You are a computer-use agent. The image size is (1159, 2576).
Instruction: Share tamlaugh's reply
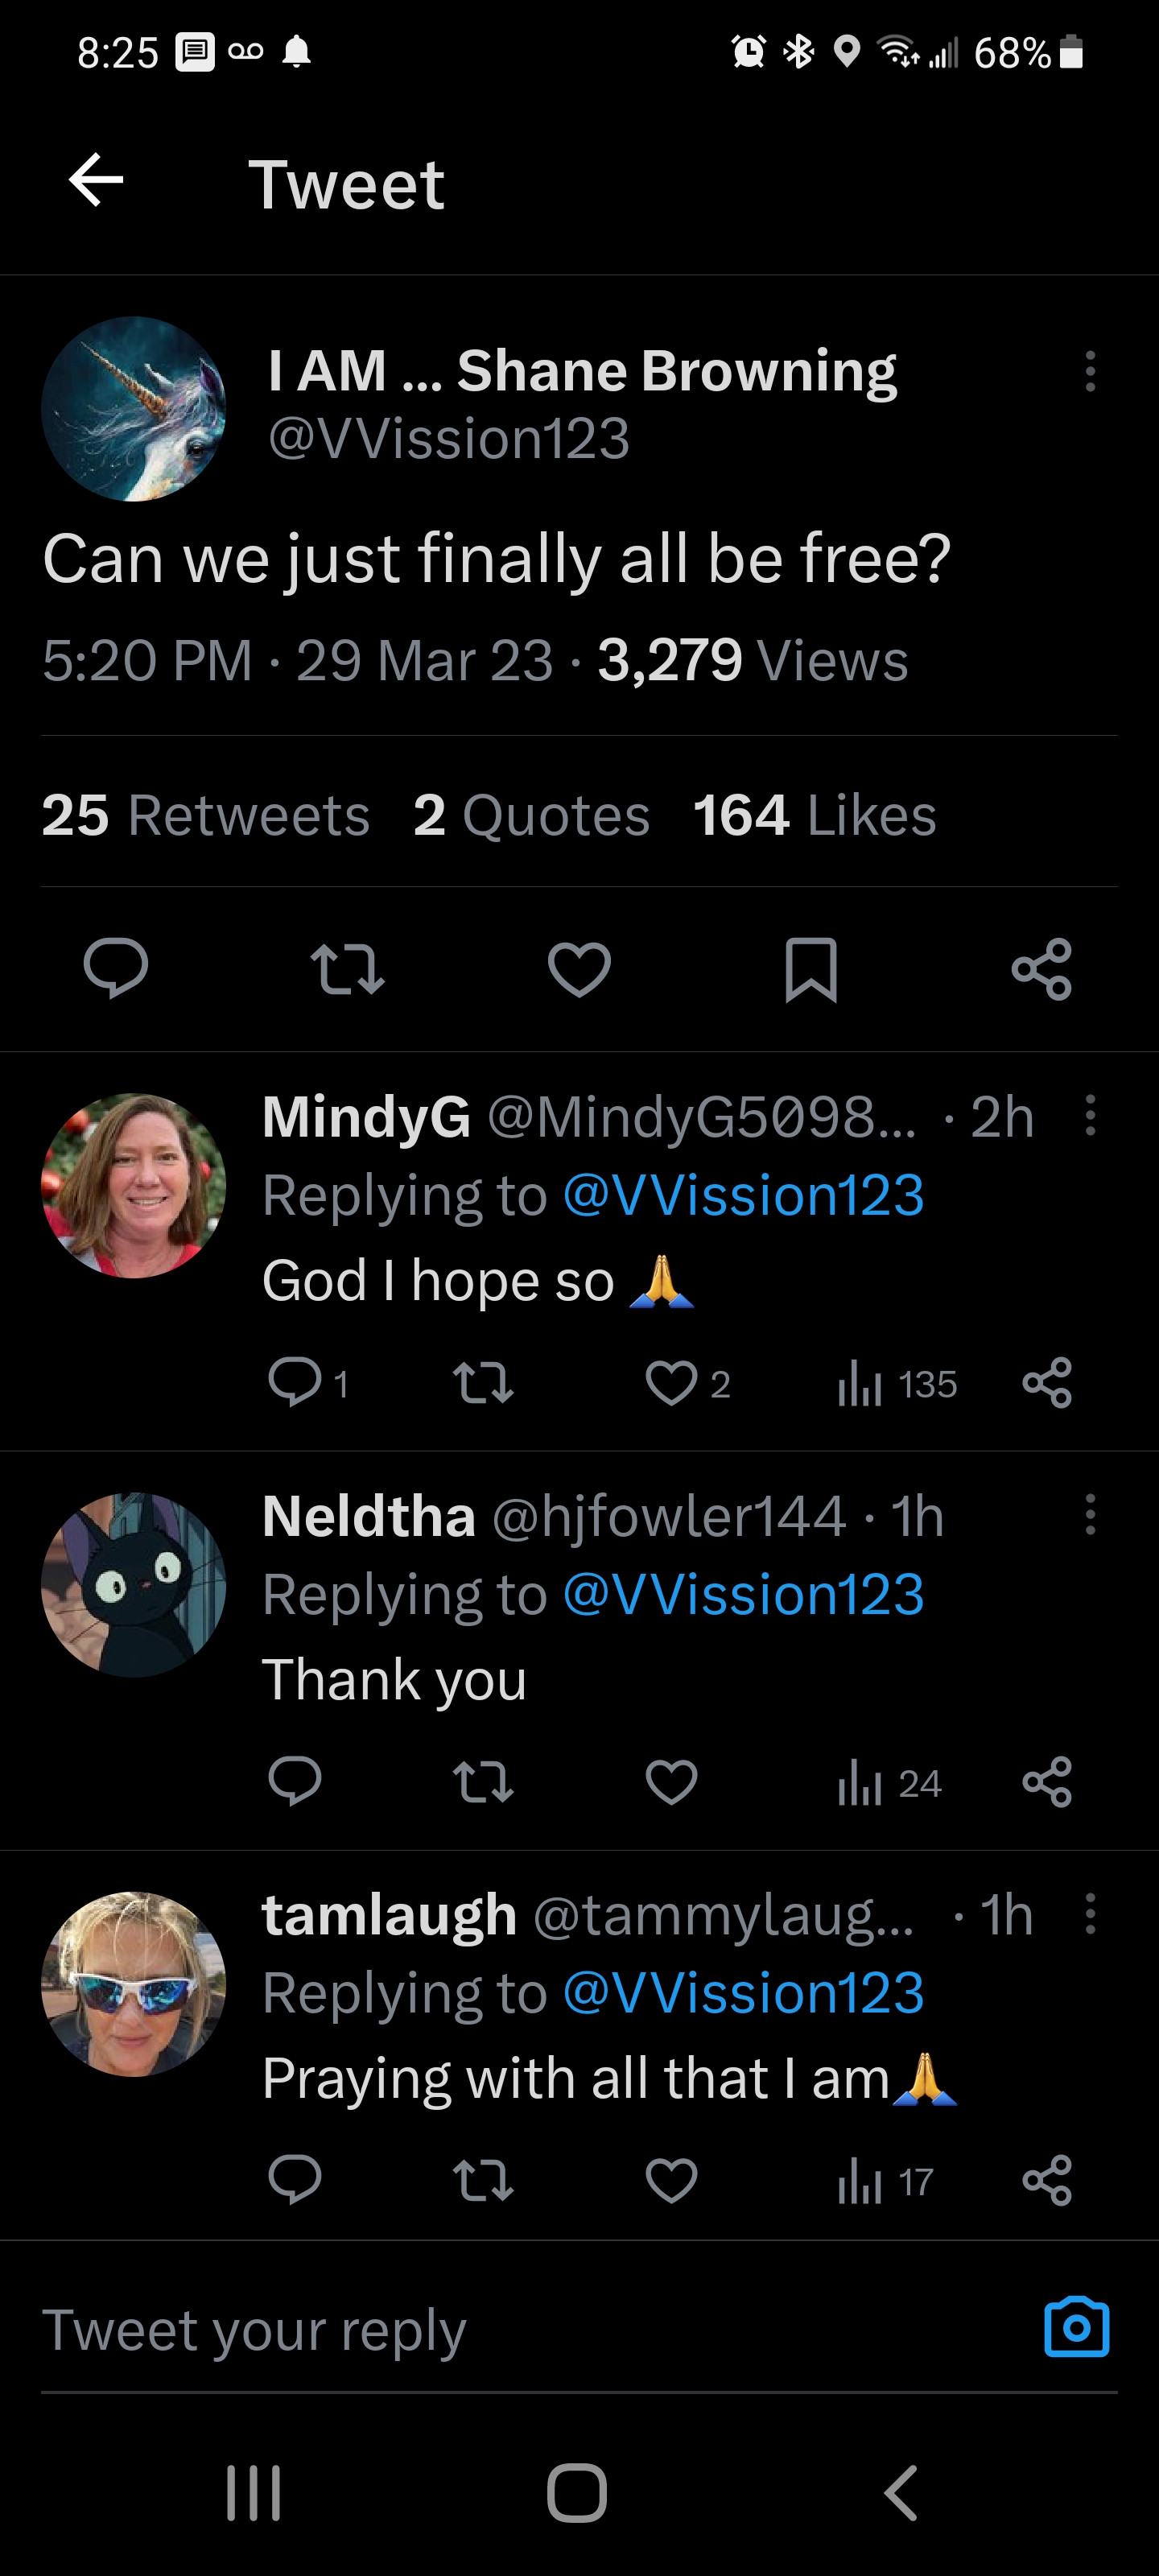(x=1047, y=2181)
